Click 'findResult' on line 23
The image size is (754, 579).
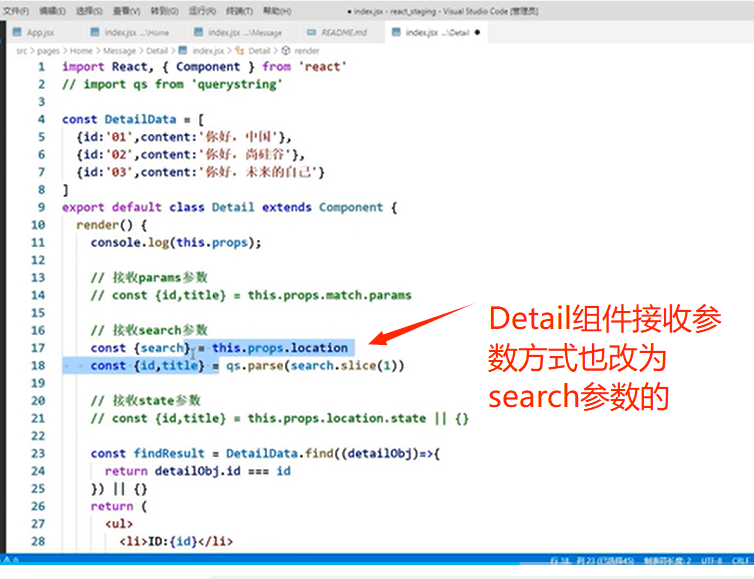pos(169,453)
